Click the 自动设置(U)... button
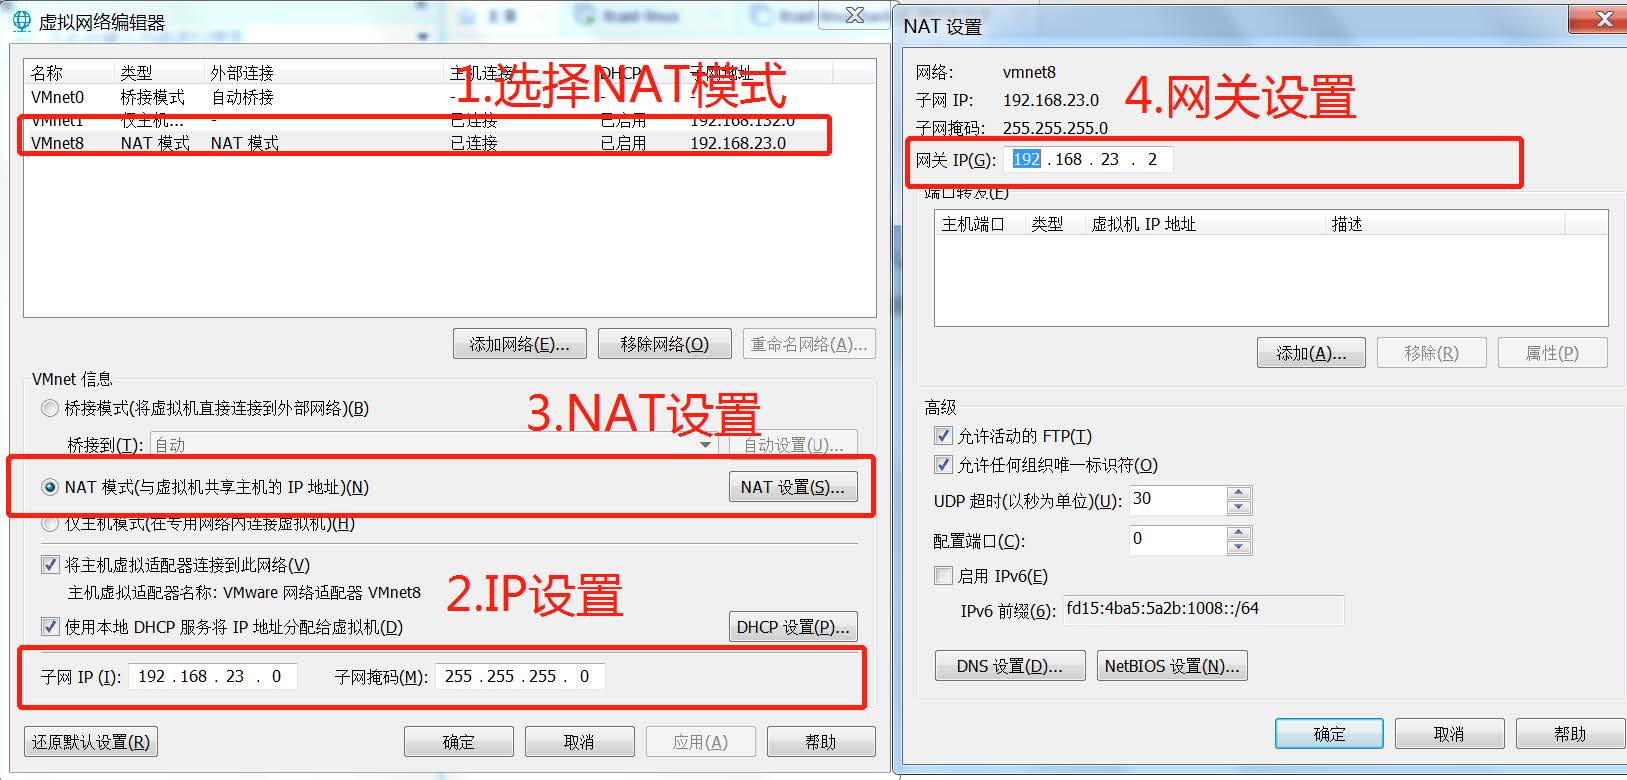The height and width of the screenshot is (780, 1627). click(793, 445)
